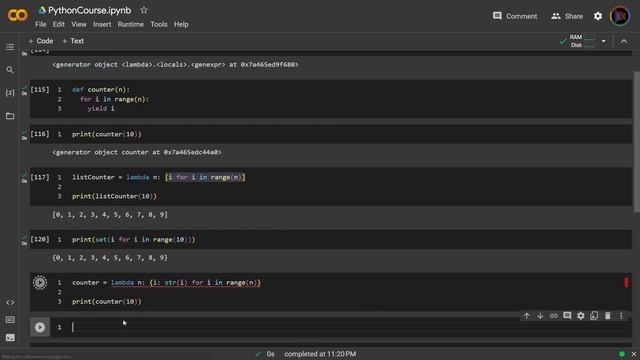The height and width of the screenshot is (360, 640).
Task: Click the Share button
Action: (567, 16)
